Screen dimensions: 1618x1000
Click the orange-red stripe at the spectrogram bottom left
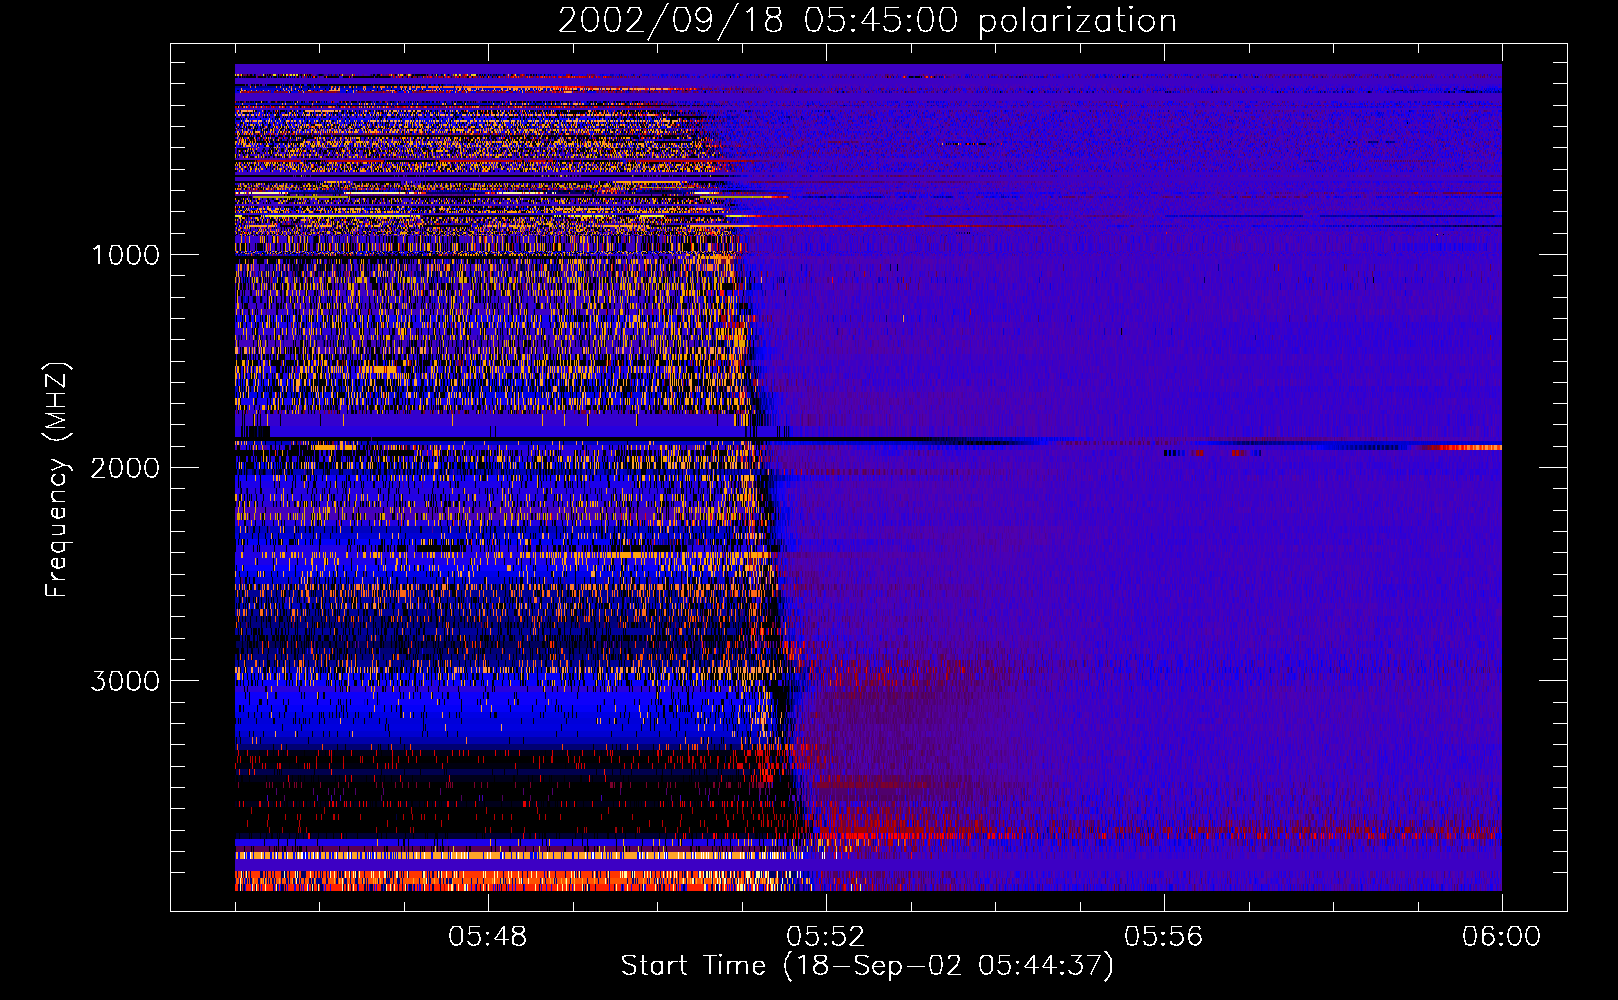click(510, 881)
